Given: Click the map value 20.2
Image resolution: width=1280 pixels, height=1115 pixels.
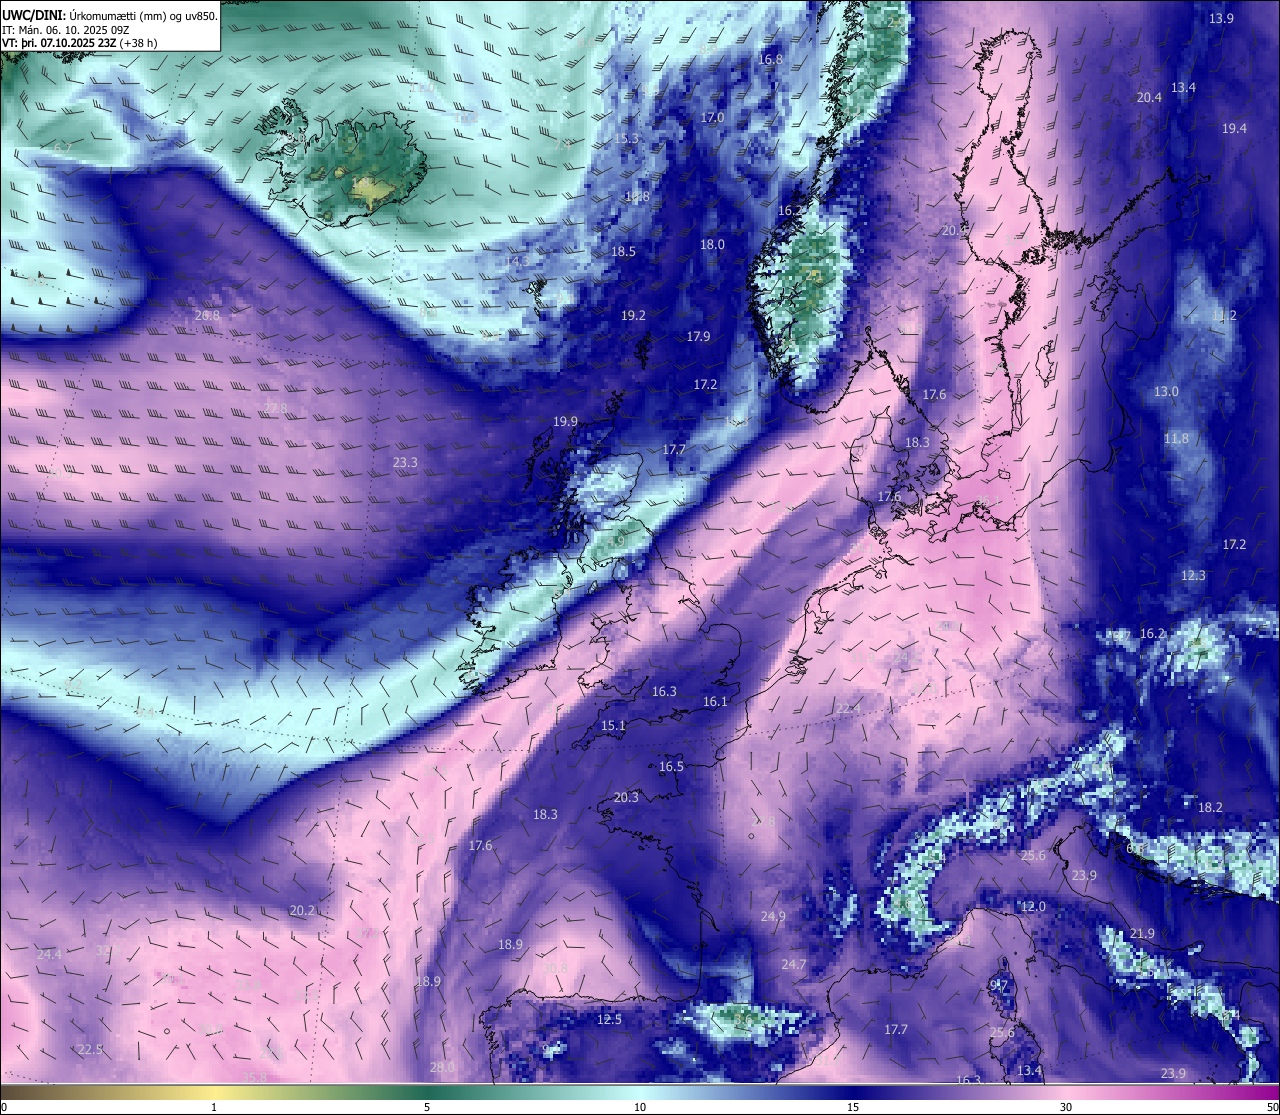Looking at the screenshot, I should pos(302,911).
